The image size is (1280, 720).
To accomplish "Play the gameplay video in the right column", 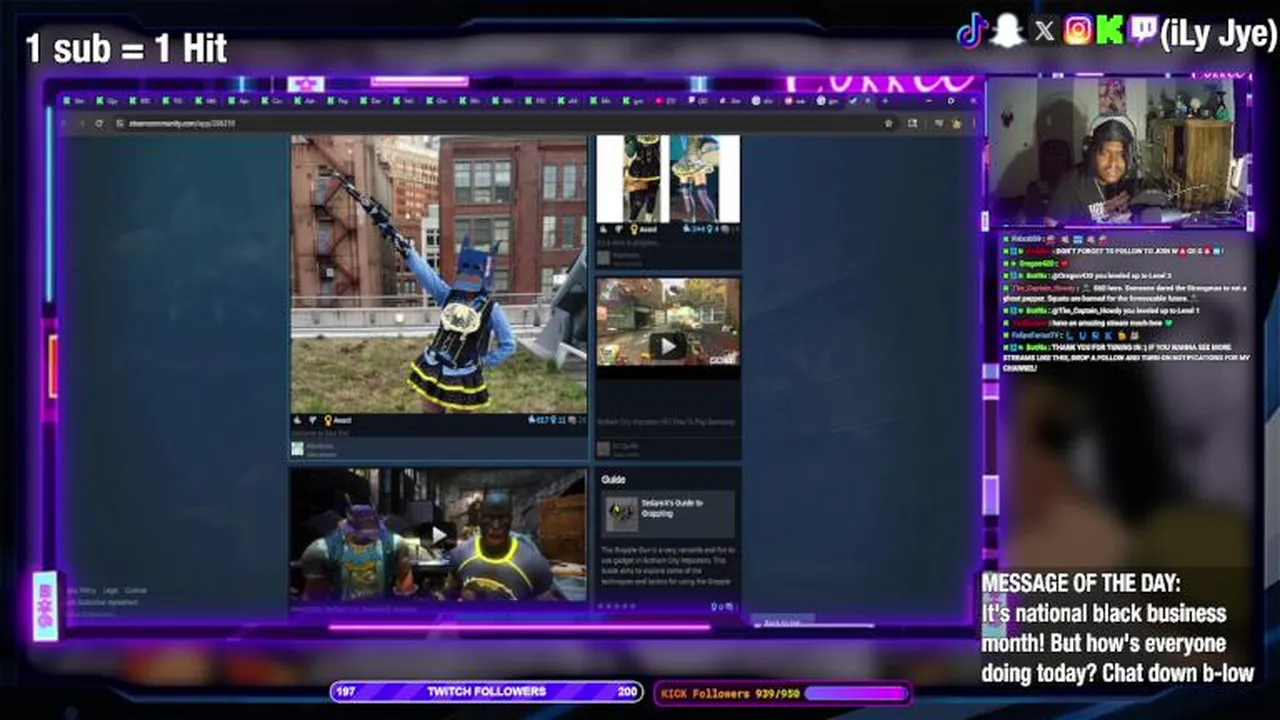I will tap(668, 346).
